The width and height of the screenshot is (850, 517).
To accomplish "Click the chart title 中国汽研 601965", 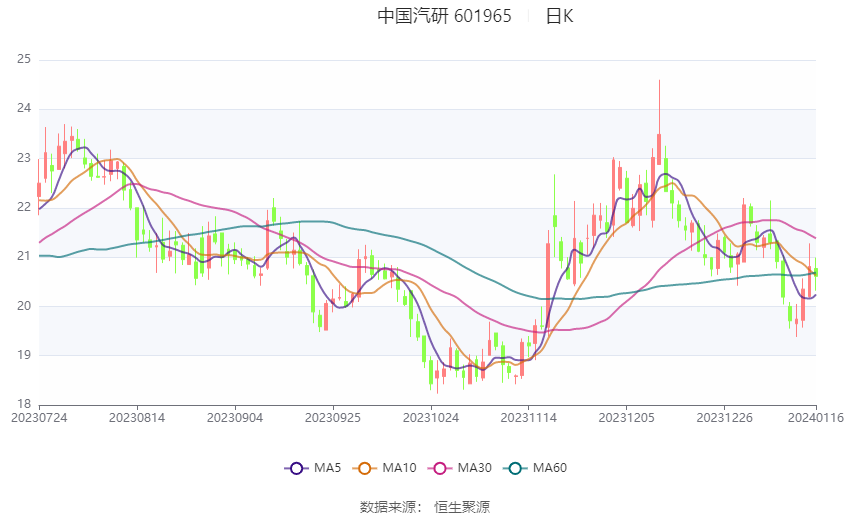I will click(444, 16).
